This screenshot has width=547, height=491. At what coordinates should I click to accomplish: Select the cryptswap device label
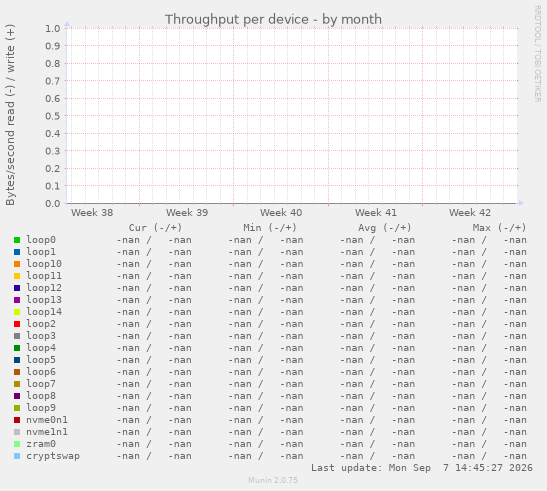click(53, 456)
